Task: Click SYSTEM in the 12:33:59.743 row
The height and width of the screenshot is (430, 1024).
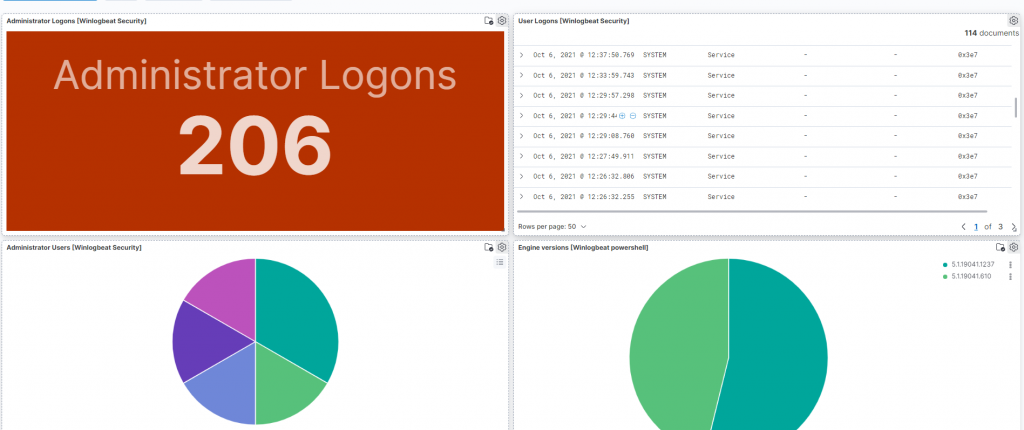Action: pos(655,75)
